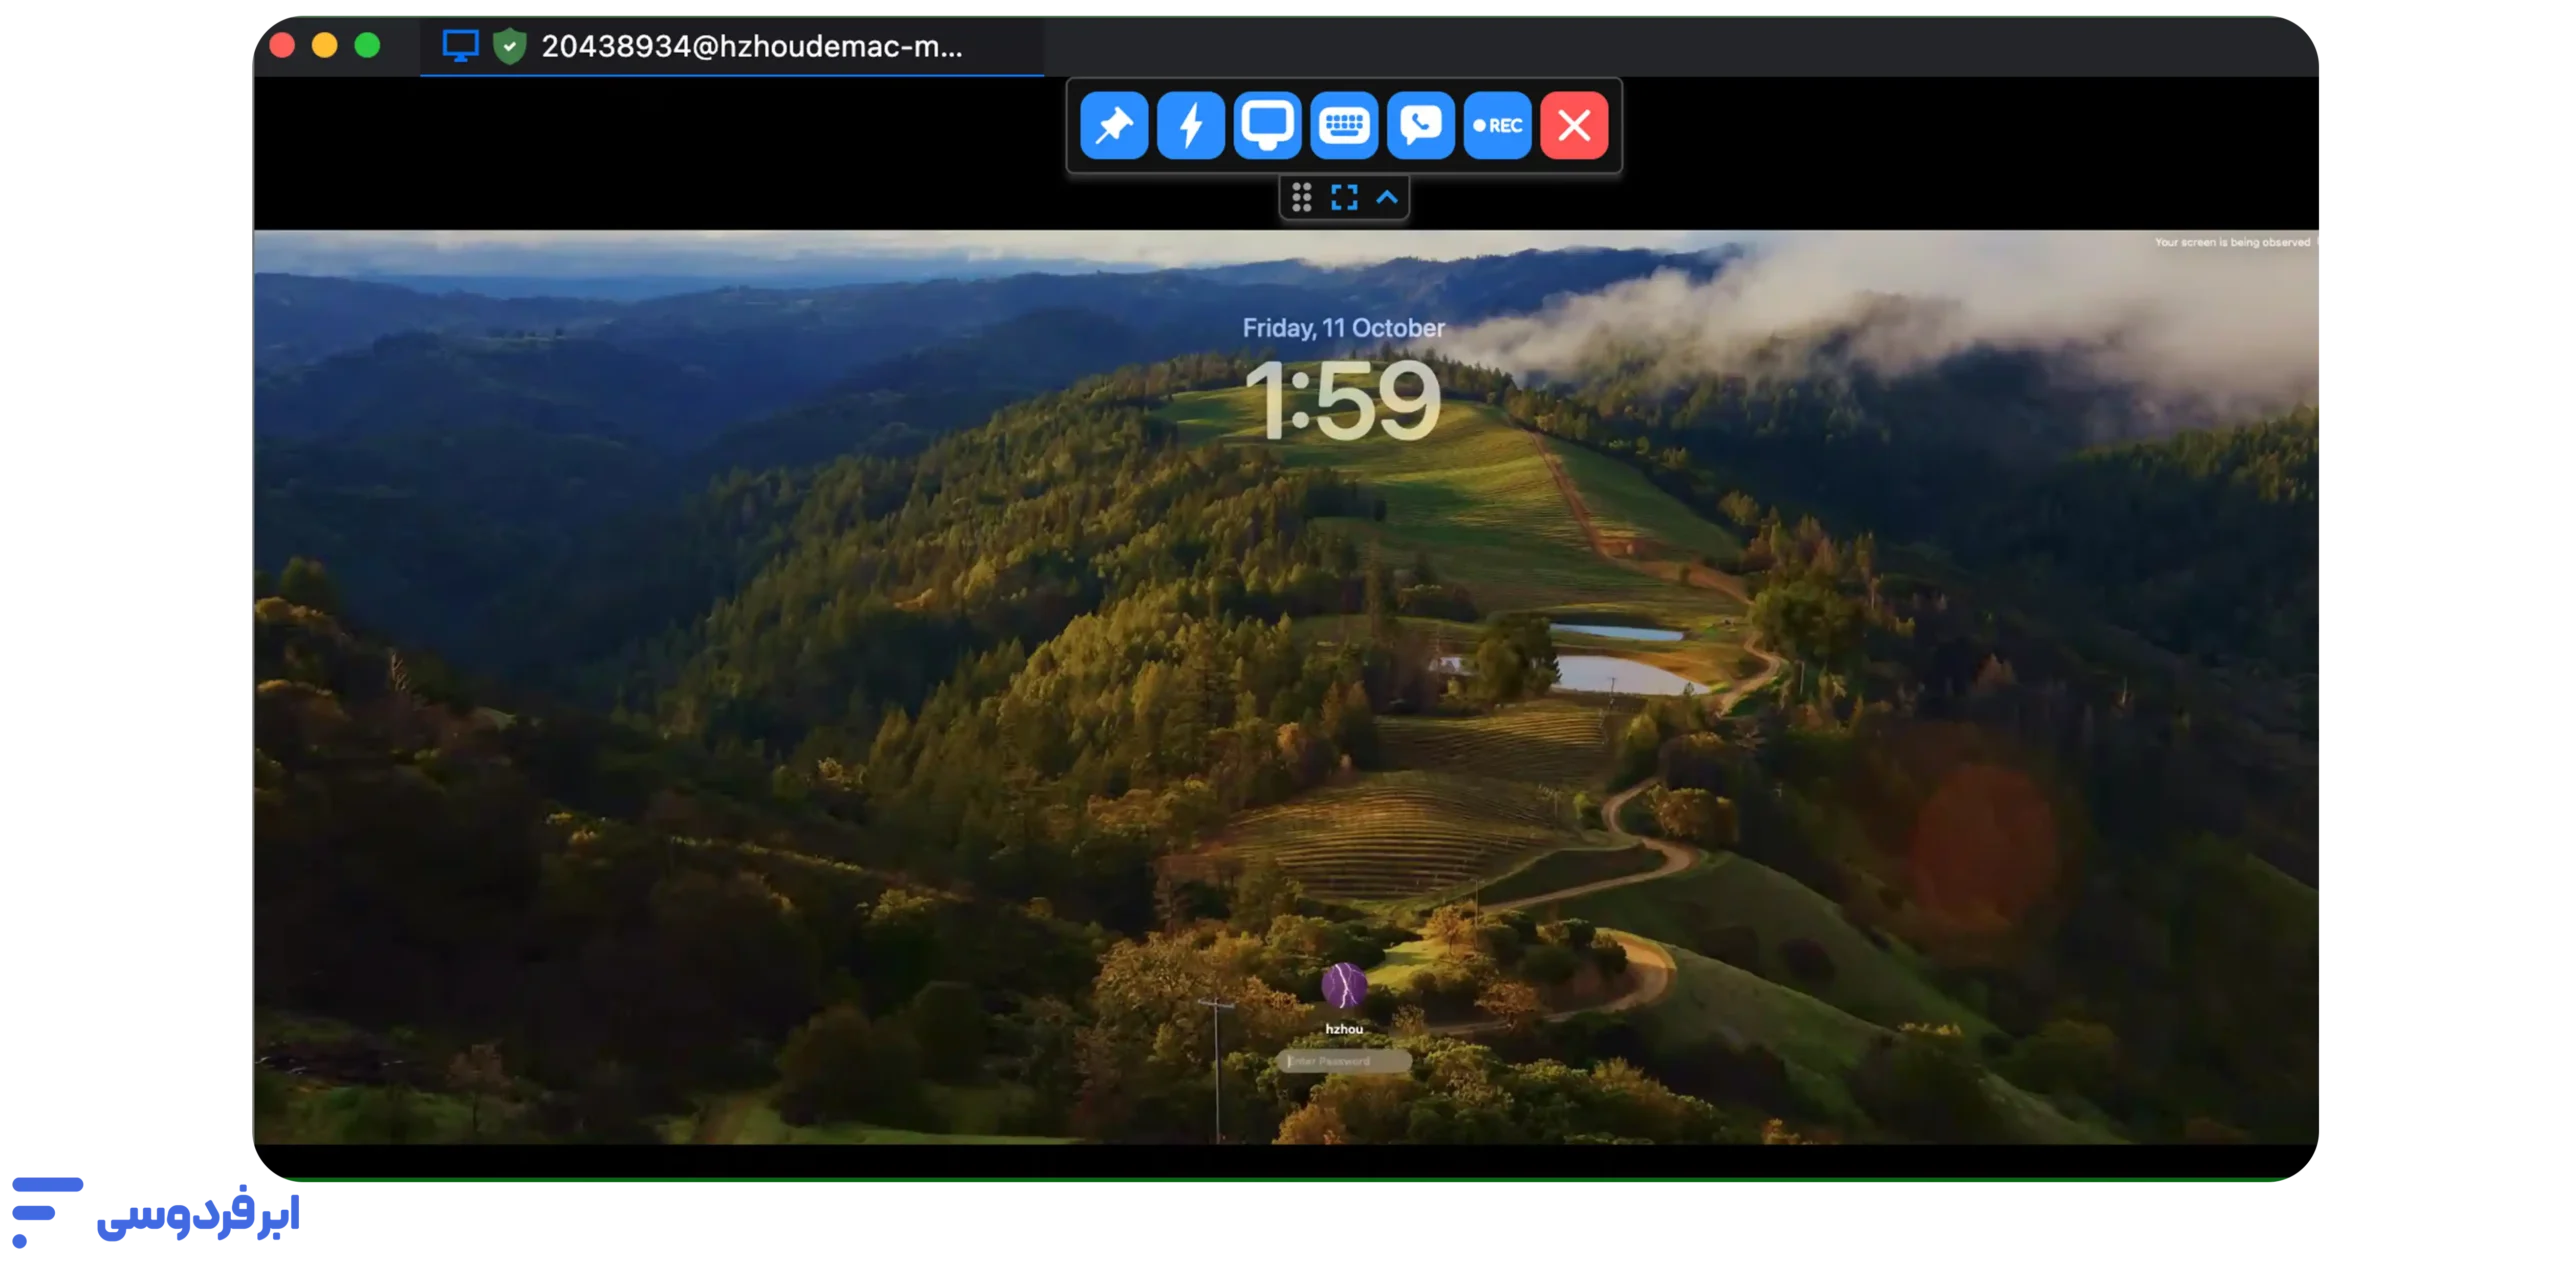Collapse toolbar with the up chevron

point(1387,198)
